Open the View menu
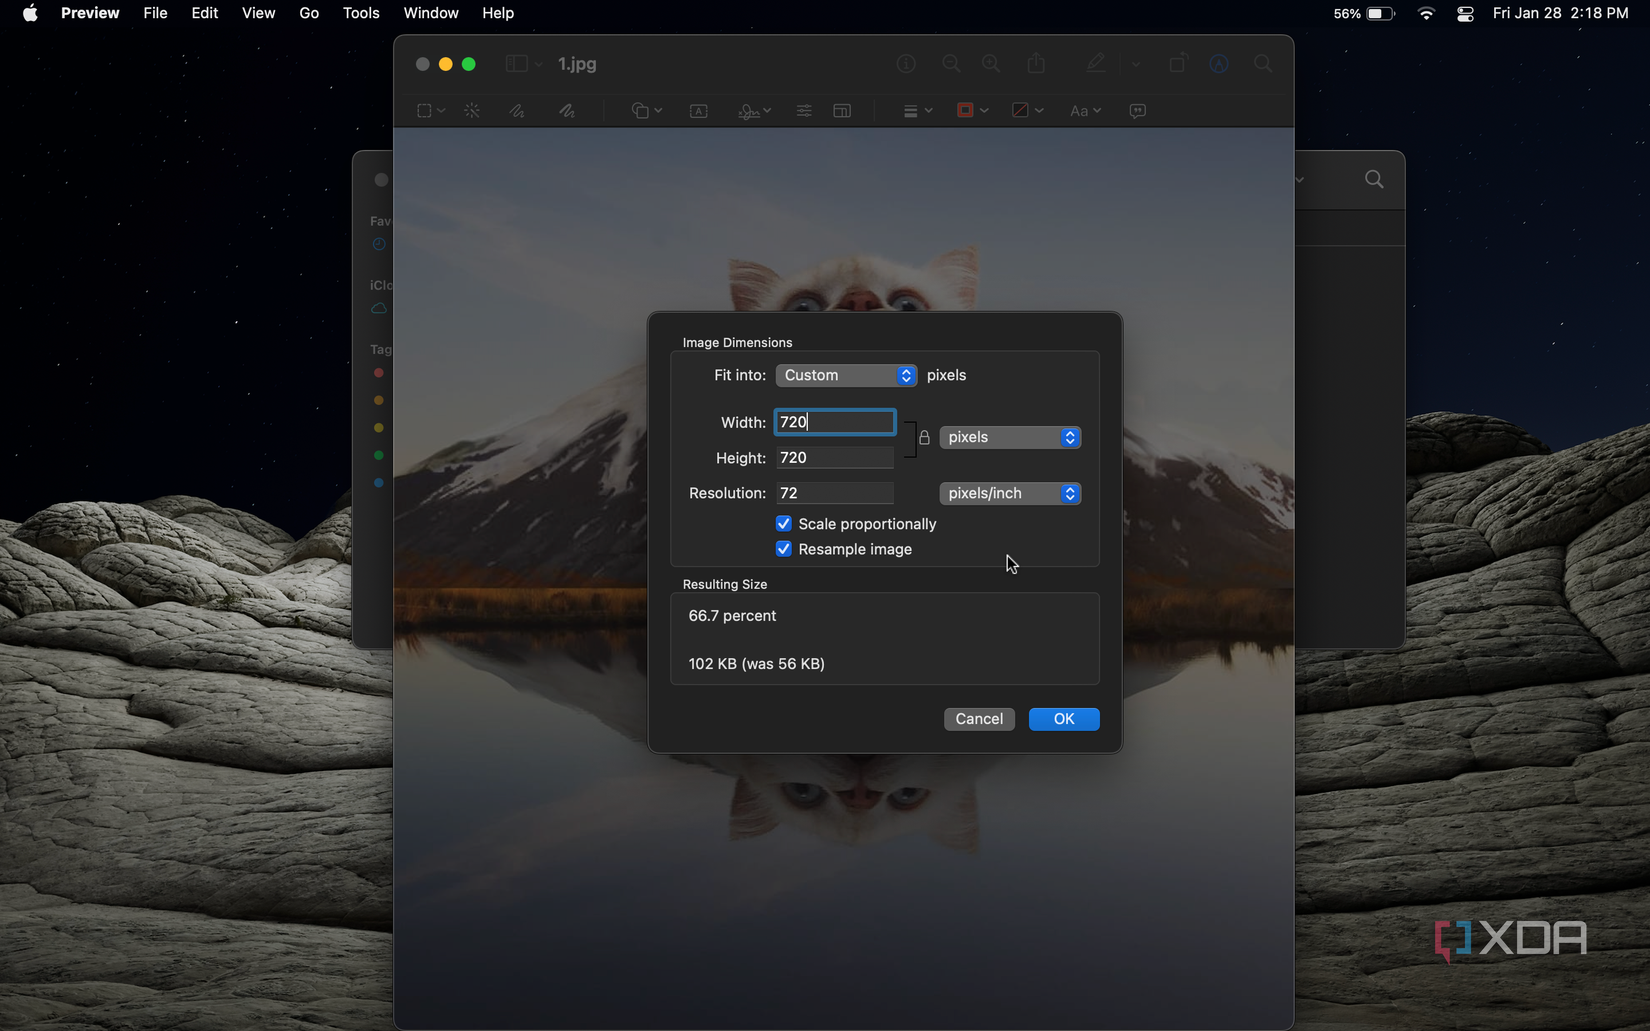The width and height of the screenshot is (1650, 1031). (x=258, y=13)
